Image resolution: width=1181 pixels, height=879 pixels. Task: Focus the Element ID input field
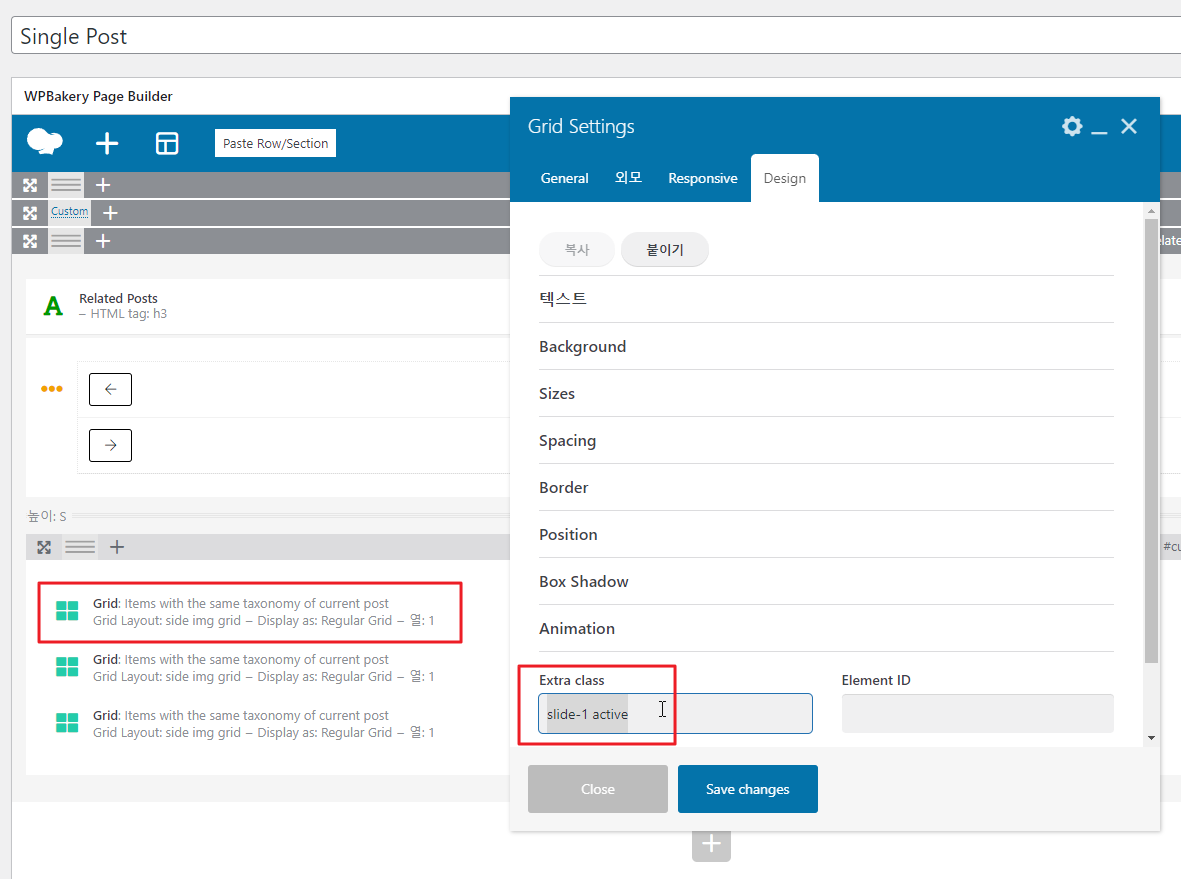coord(978,713)
